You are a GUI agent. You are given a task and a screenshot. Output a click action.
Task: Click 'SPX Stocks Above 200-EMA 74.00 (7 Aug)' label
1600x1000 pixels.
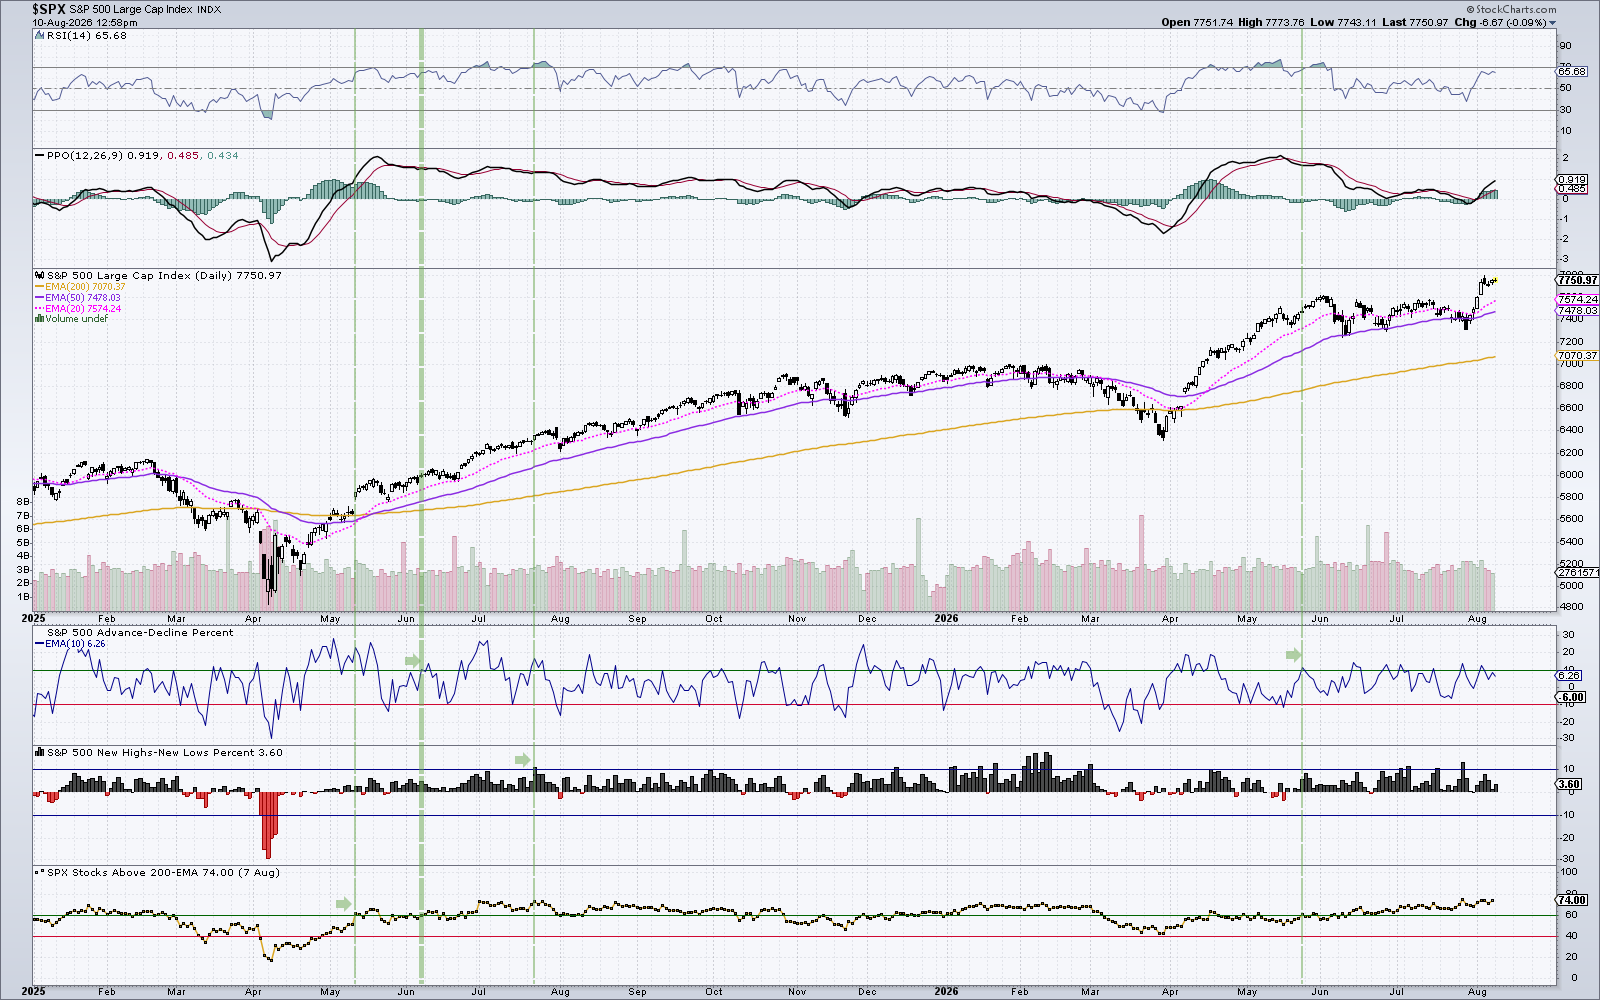[163, 873]
